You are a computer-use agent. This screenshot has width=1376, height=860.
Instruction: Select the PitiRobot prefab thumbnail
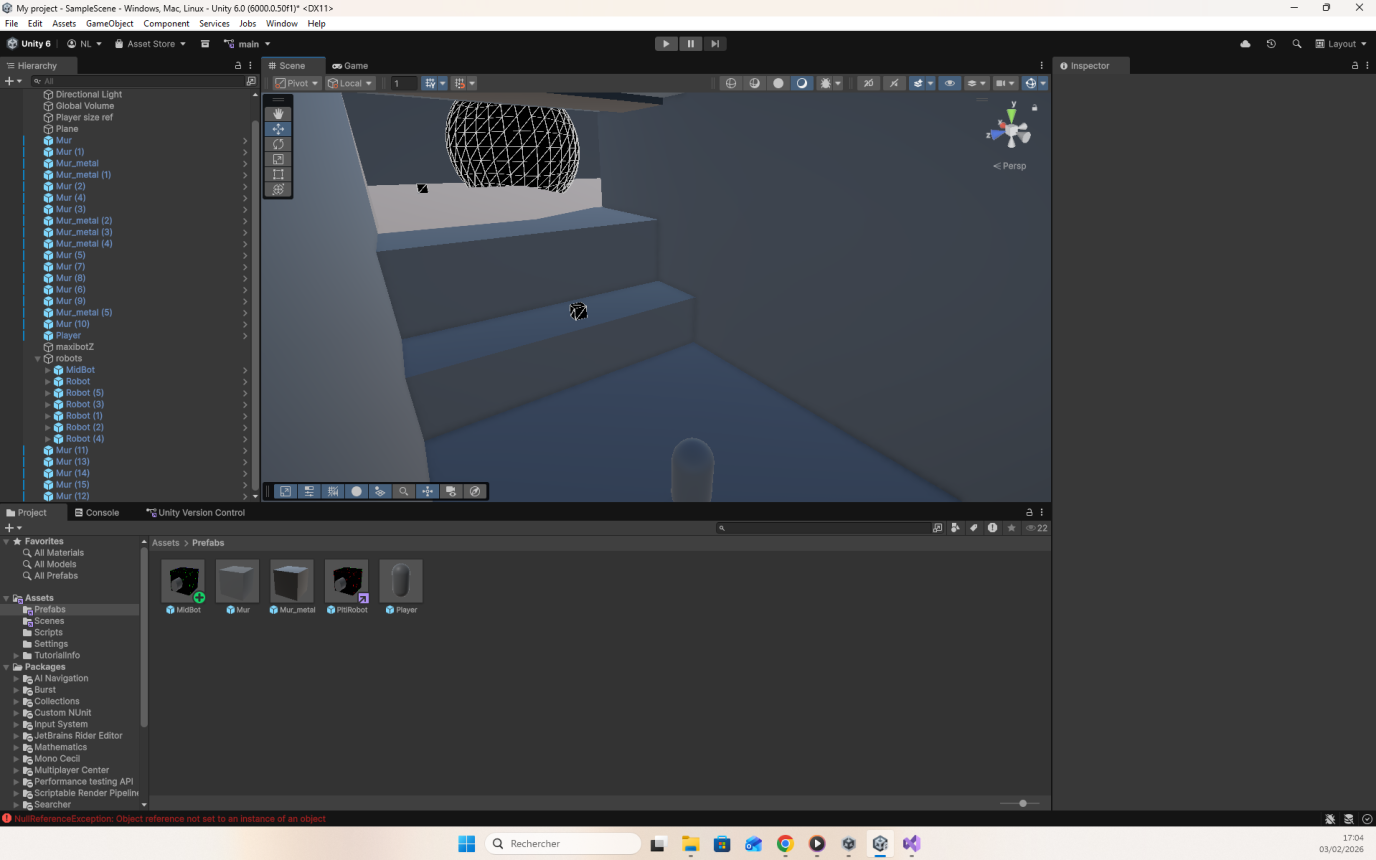pos(346,582)
